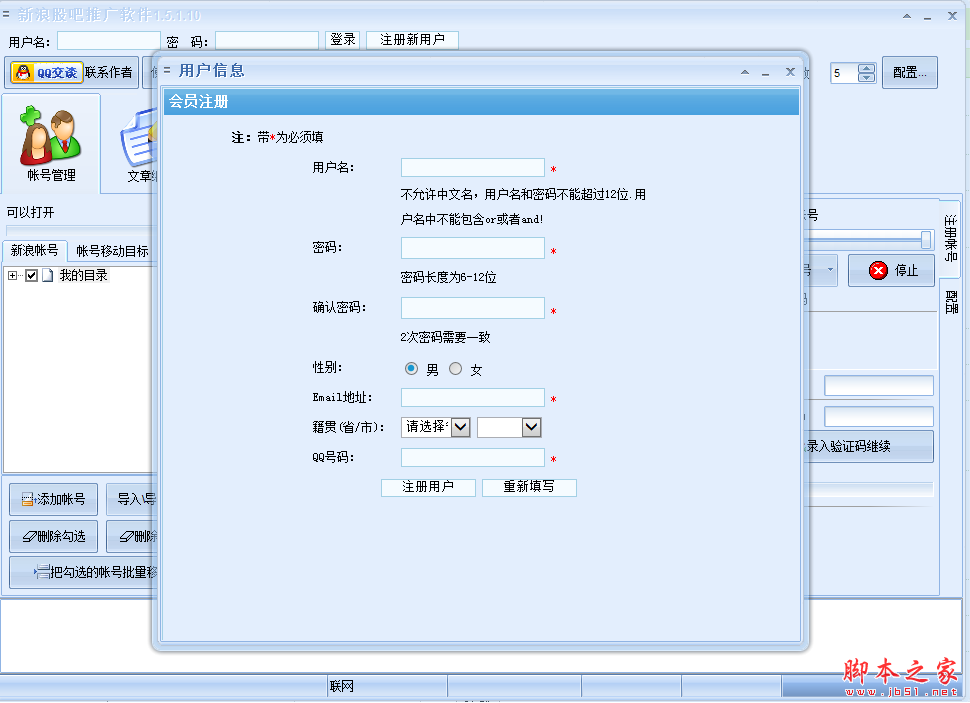Click the slider handle beside the 注册帐号 tab
The width and height of the screenshot is (970, 703).
click(926, 240)
